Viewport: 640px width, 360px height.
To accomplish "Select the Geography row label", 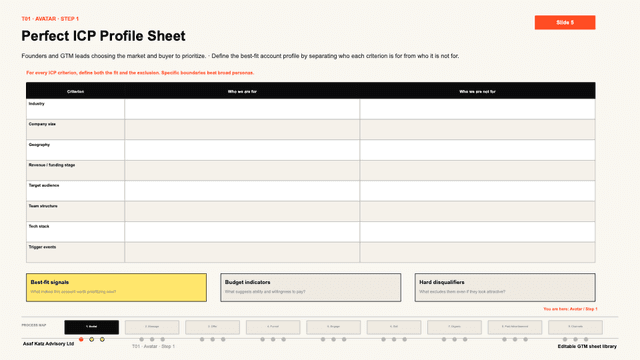I will [x=39, y=144].
